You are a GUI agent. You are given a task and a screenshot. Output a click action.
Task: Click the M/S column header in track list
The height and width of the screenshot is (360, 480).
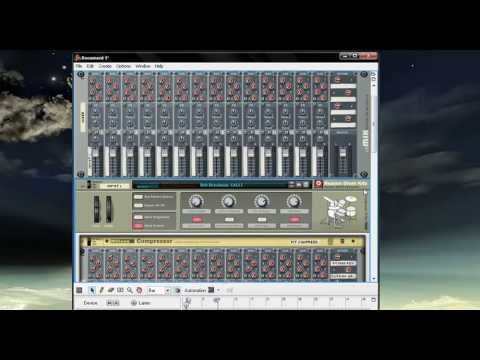click(x=113, y=303)
